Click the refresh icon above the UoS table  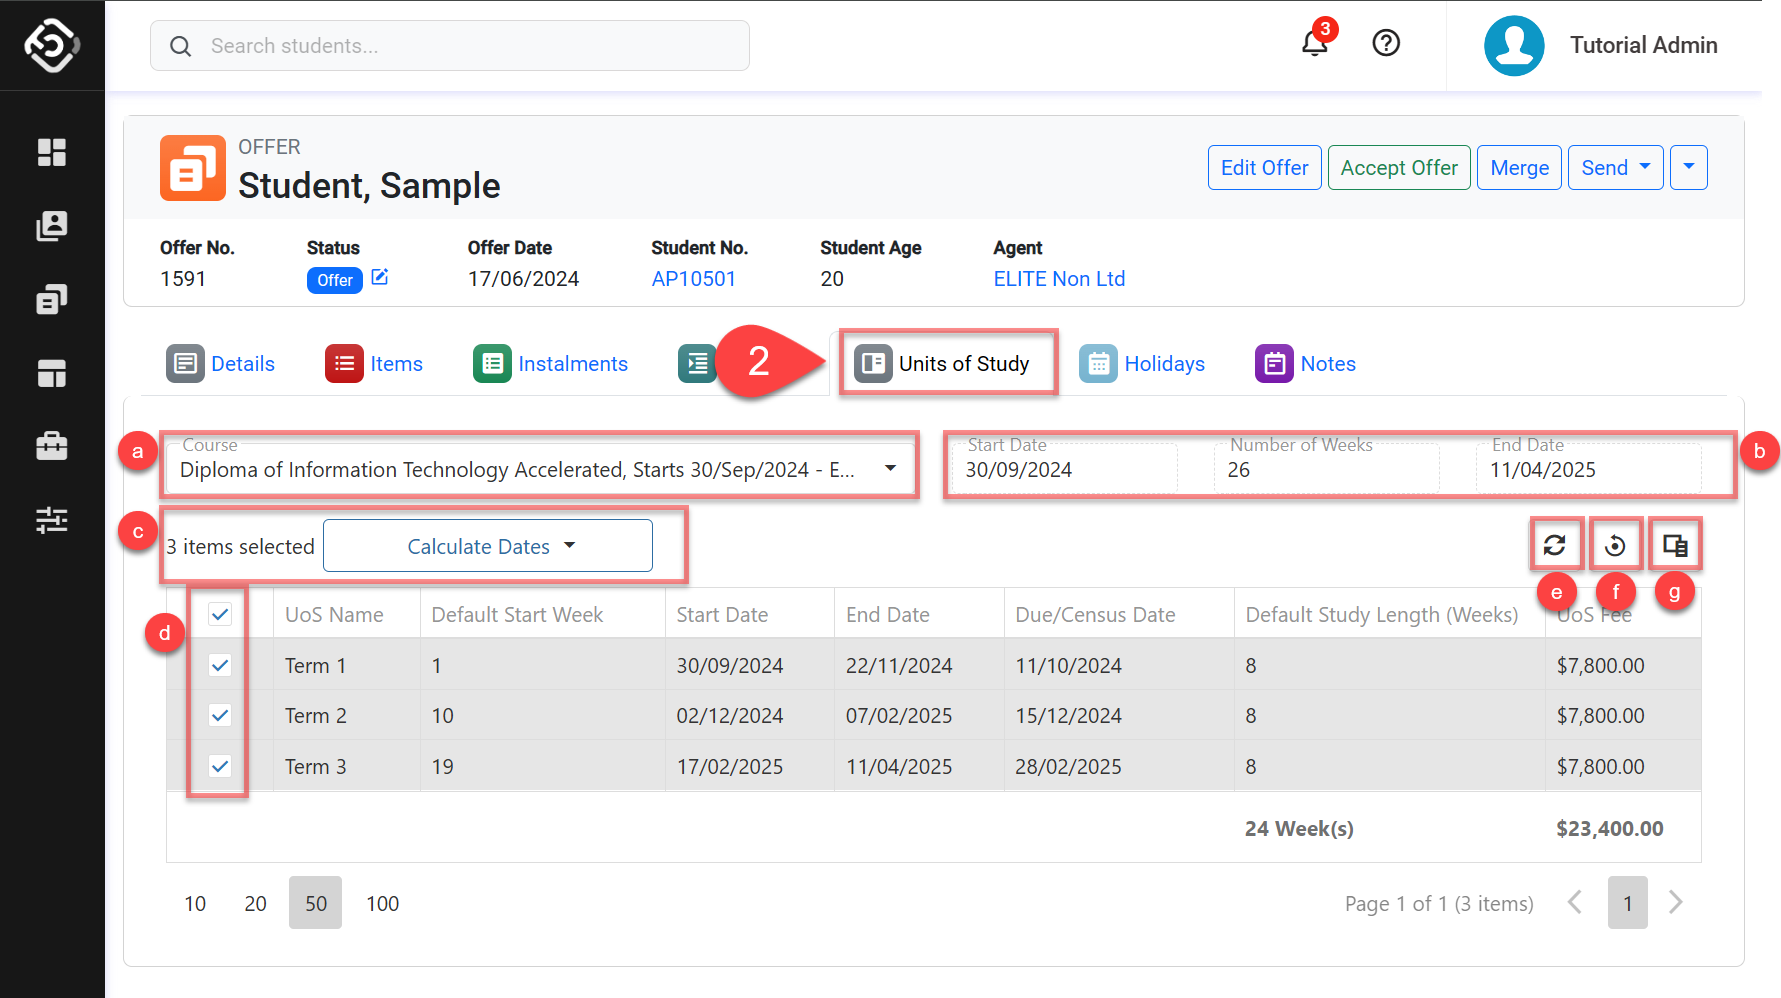pyautogui.click(x=1555, y=545)
